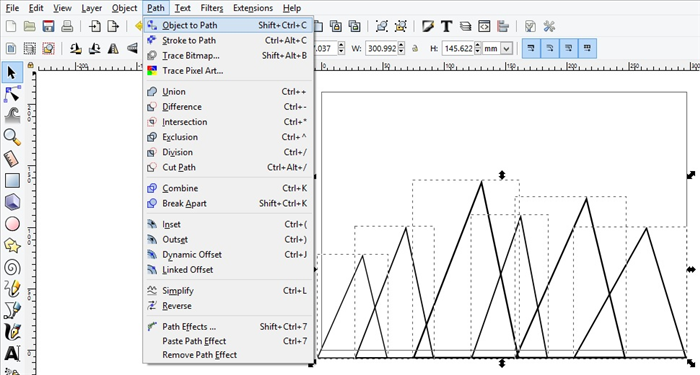Click the Create Clone icon
This screenshot has height=375, width=700.
point(336,26)
